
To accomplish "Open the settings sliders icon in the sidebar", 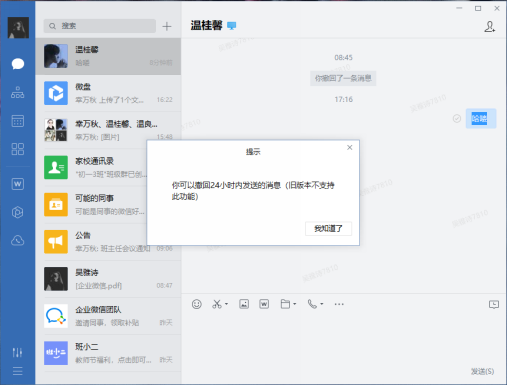I will tap(17, 352).
